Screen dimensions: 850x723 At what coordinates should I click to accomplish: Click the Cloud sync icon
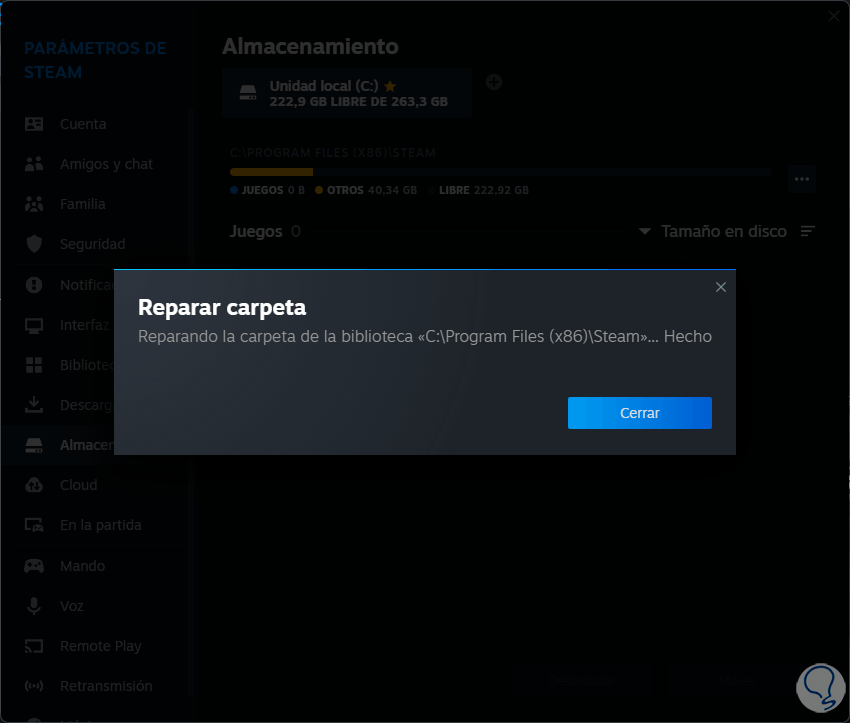point(34,485)
